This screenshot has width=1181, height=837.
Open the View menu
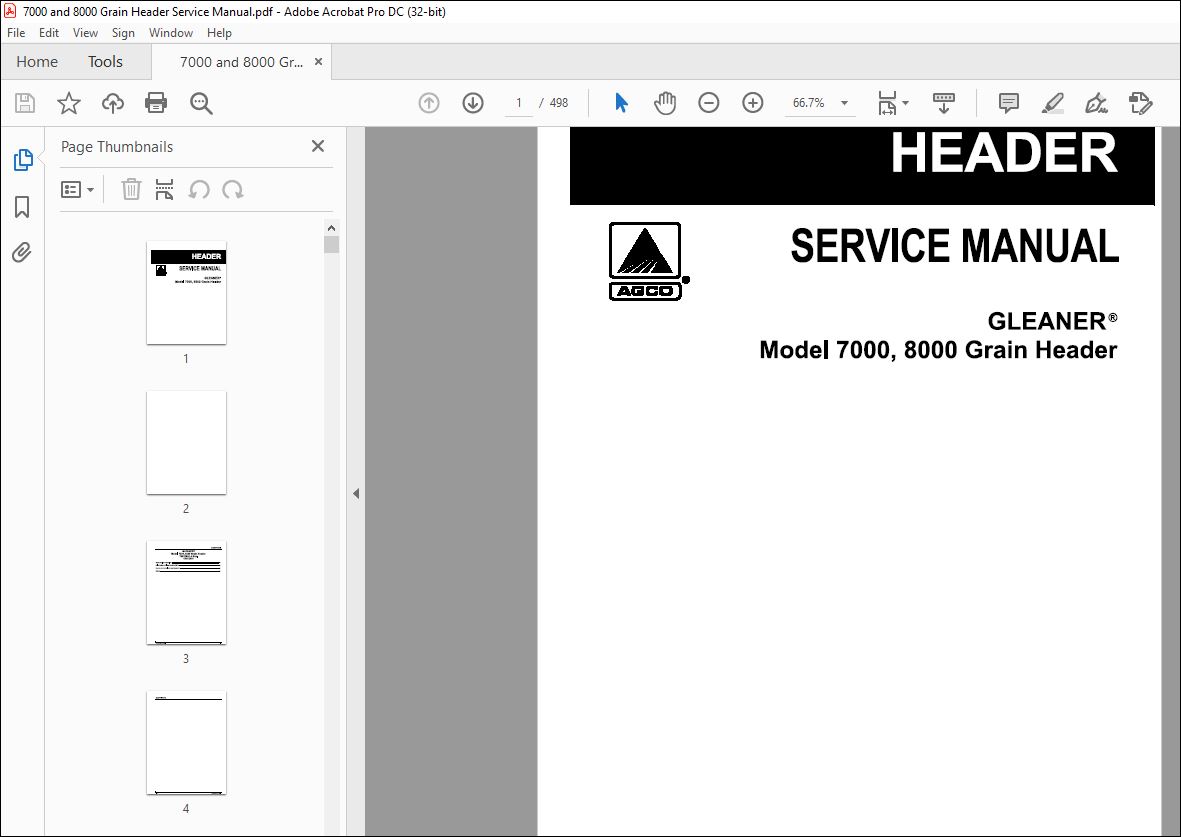85,32
